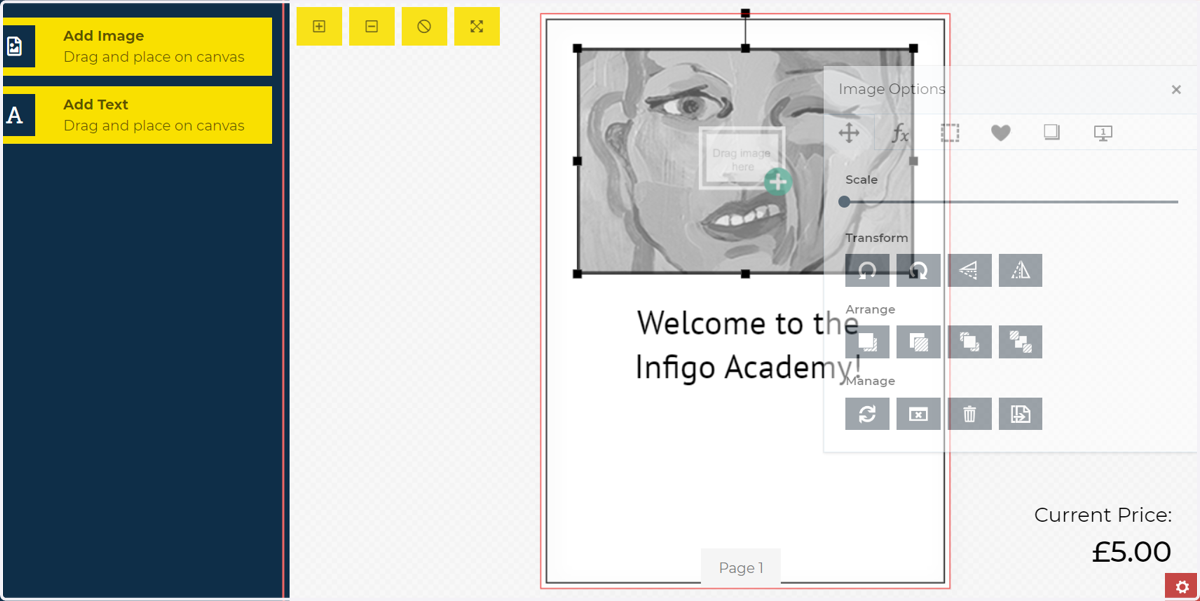Open the fx effects tab
The width and height of the screenshot is (1200, 601).
900,133
